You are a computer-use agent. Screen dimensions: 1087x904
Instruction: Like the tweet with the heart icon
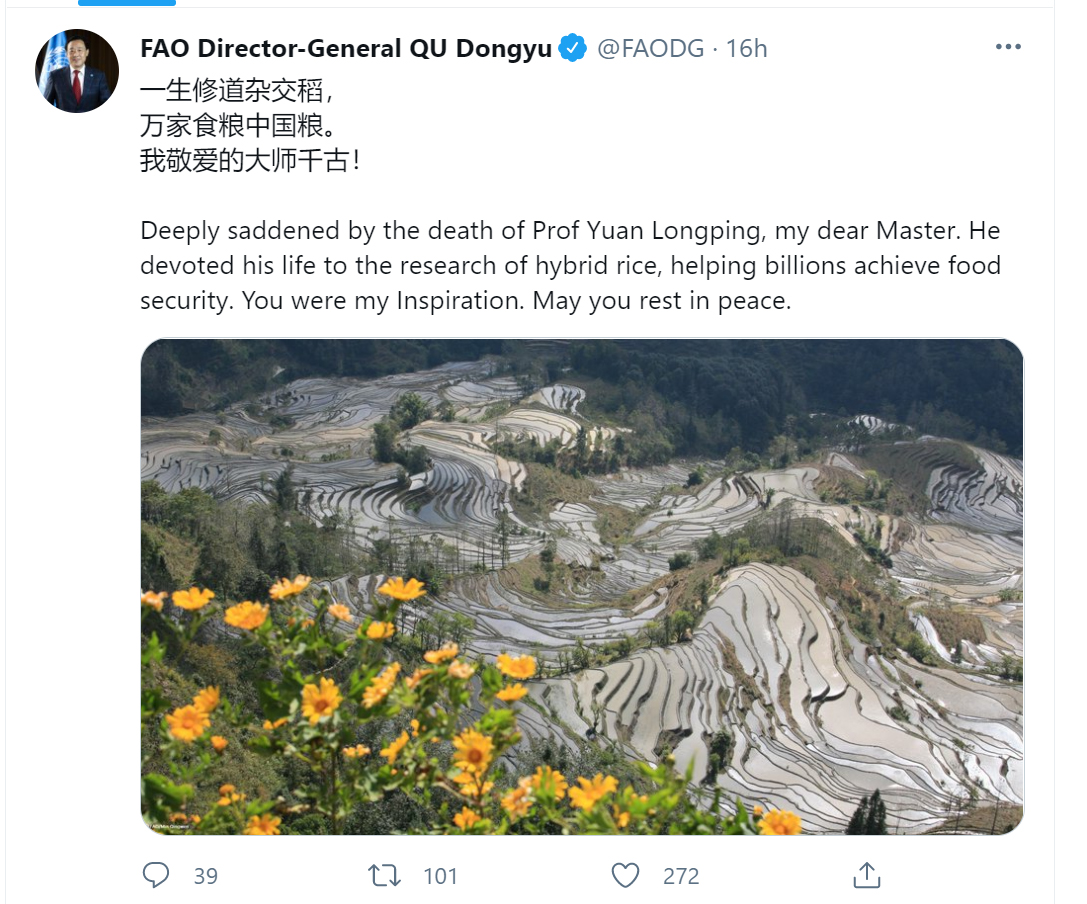pos(625,876)
